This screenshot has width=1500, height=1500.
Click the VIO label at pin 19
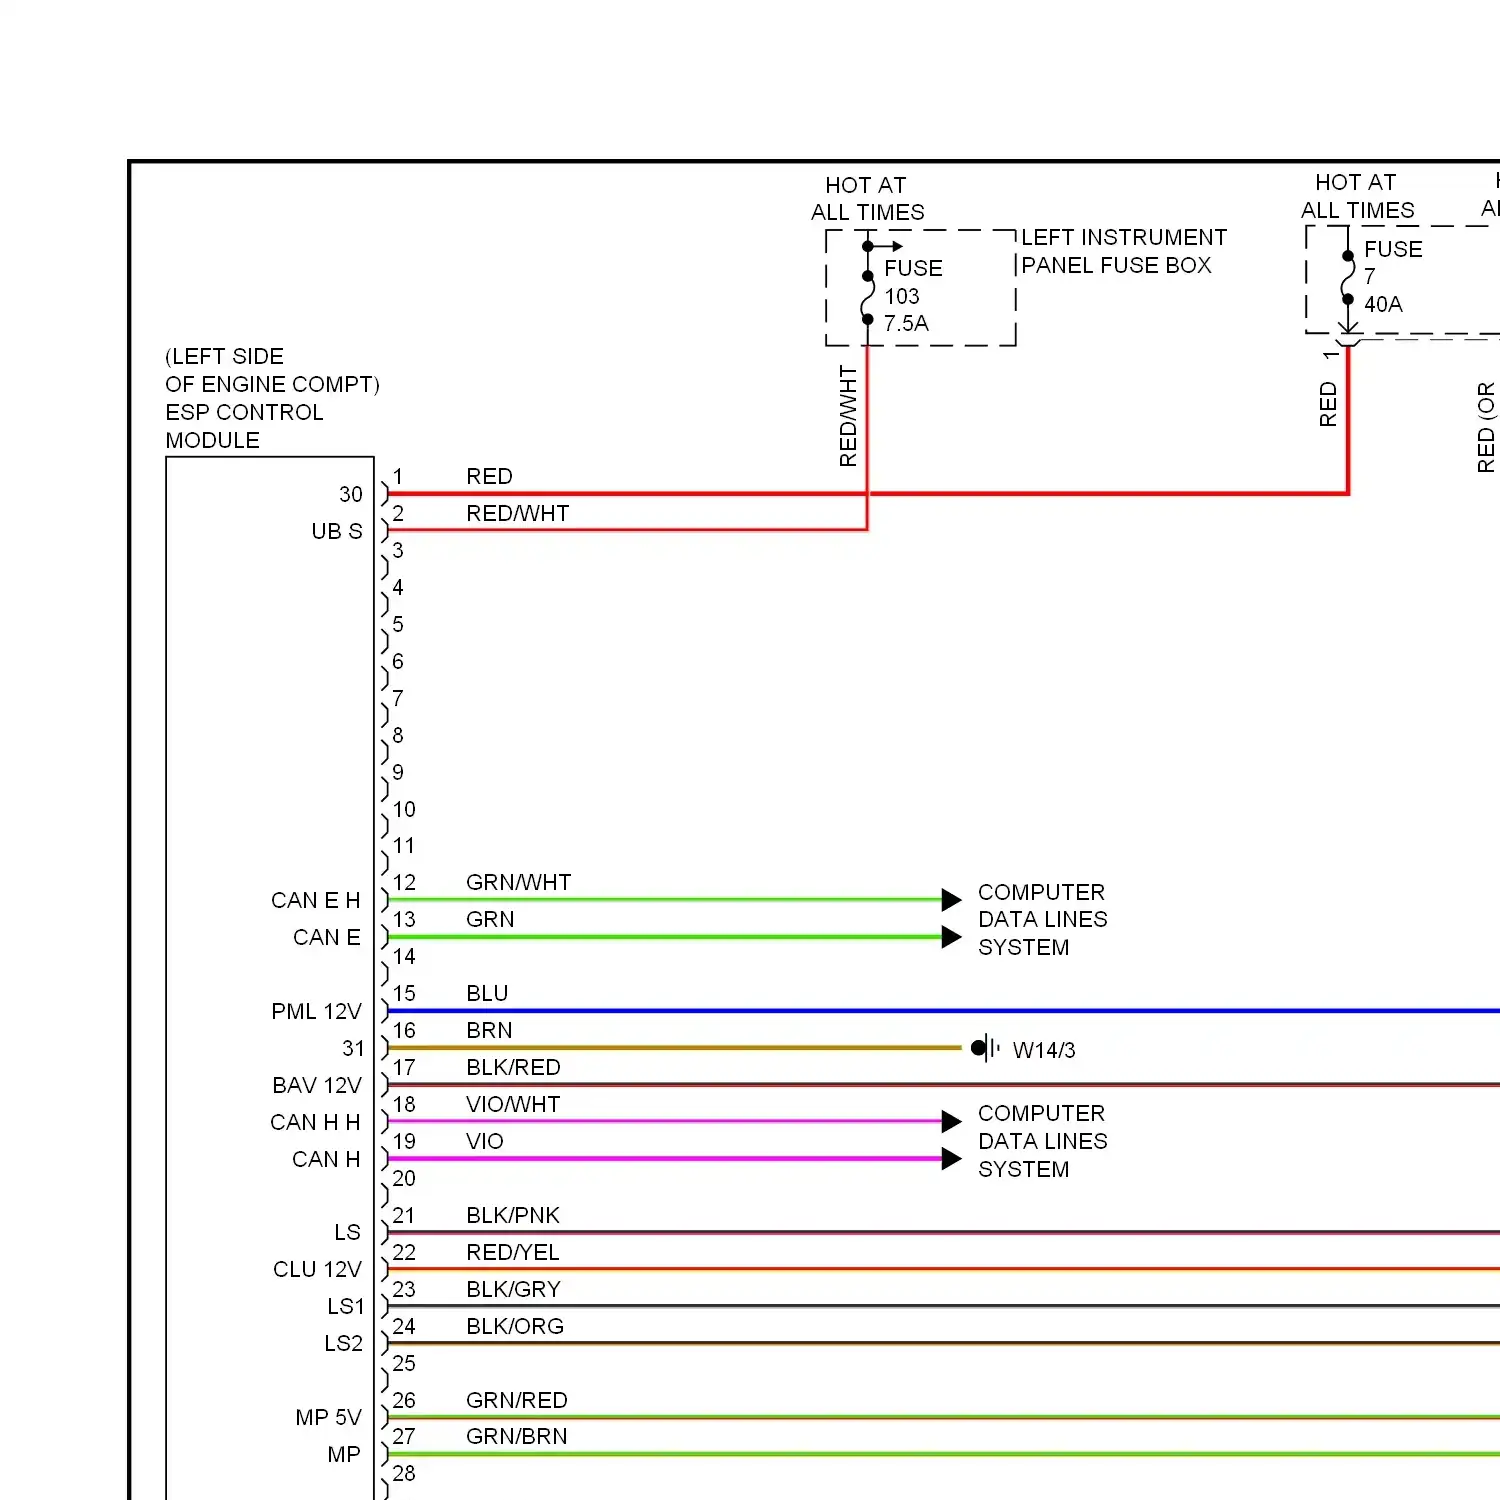click(x=484, y=1141)
